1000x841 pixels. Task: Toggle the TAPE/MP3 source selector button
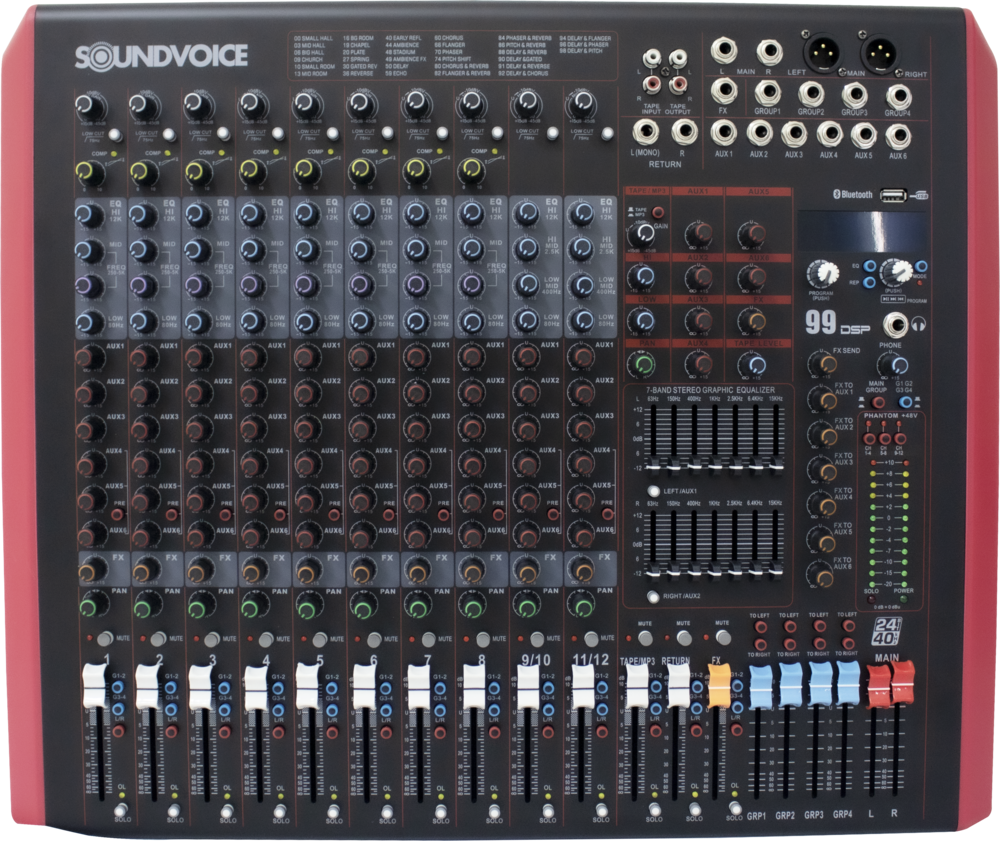click(x=658, y=212)
